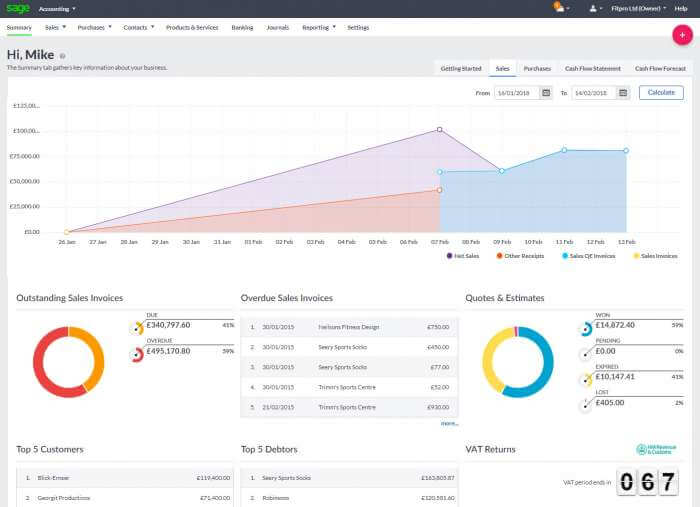Open the notifications icon in top bar
Viewport: 700px width, 507px height.
click(x=558, y=8)
